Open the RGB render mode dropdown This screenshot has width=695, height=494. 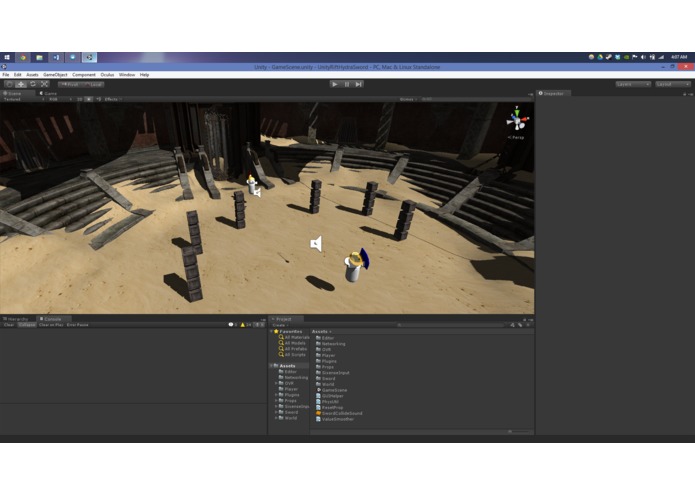pyautogui.click(x=60, y=99)
